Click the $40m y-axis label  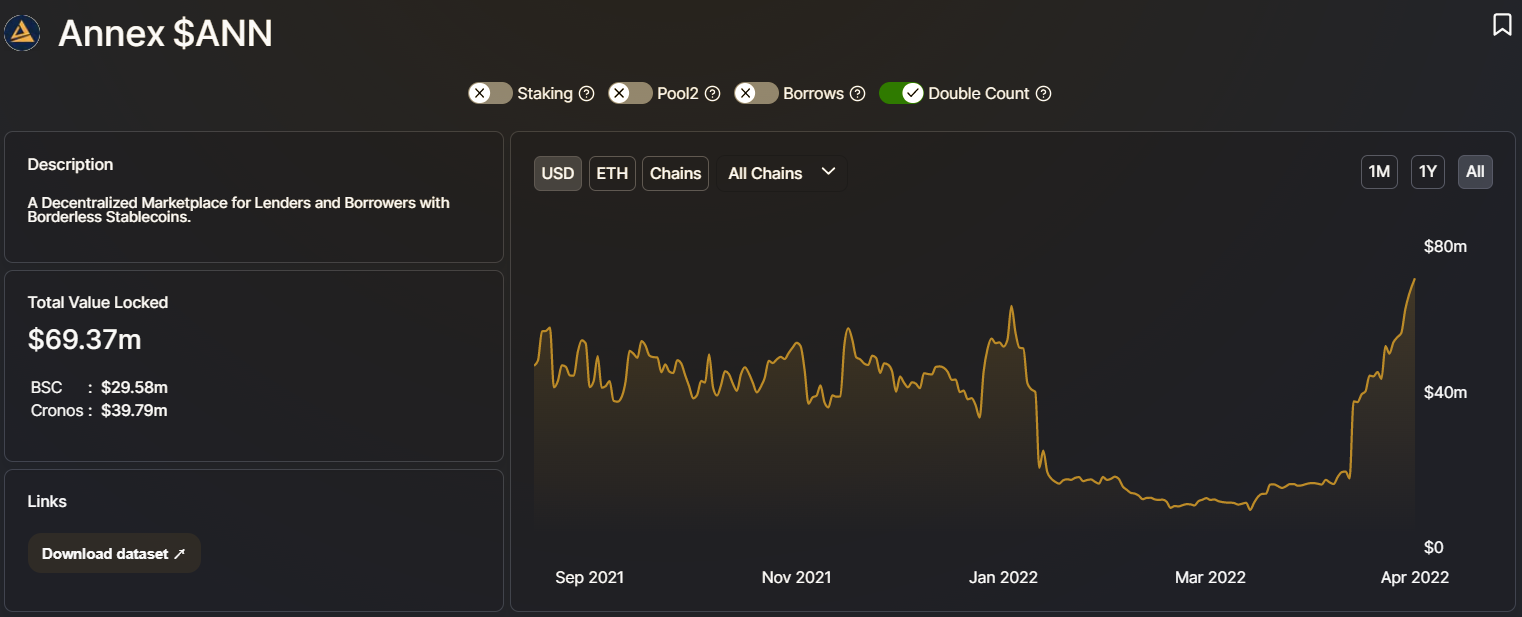pyautogui.click(x=1445, y=392)
